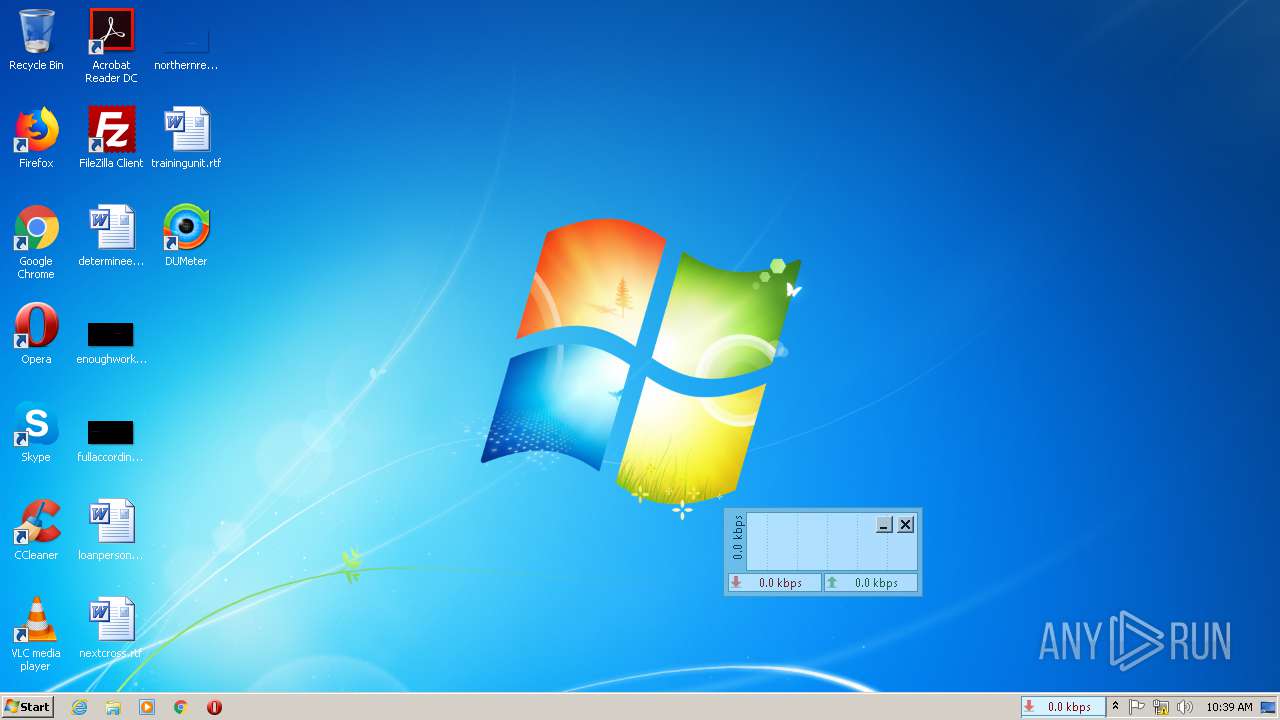The image size is (1280, 720).
Task: Open Windows Explorer from the taskbar
Action: 113,707
